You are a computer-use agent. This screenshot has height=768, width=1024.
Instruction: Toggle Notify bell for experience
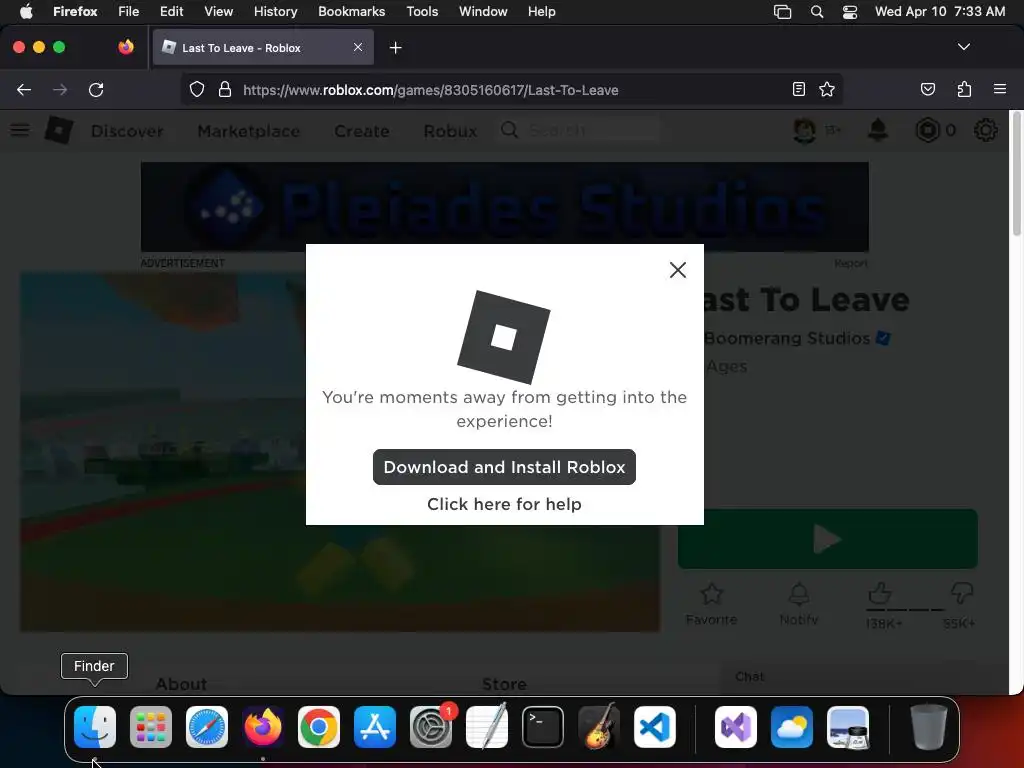coord(799,604)
